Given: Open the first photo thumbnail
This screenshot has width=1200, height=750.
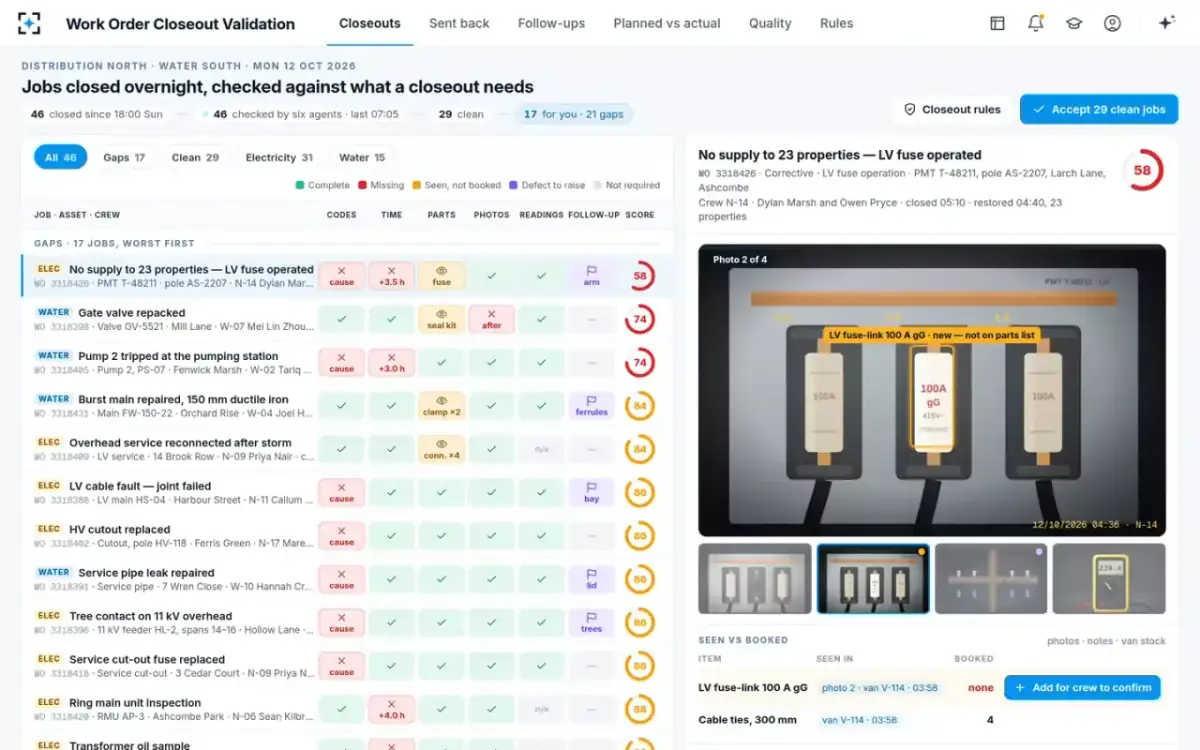Looking at the screenshot, I should [x=755, y=578].
